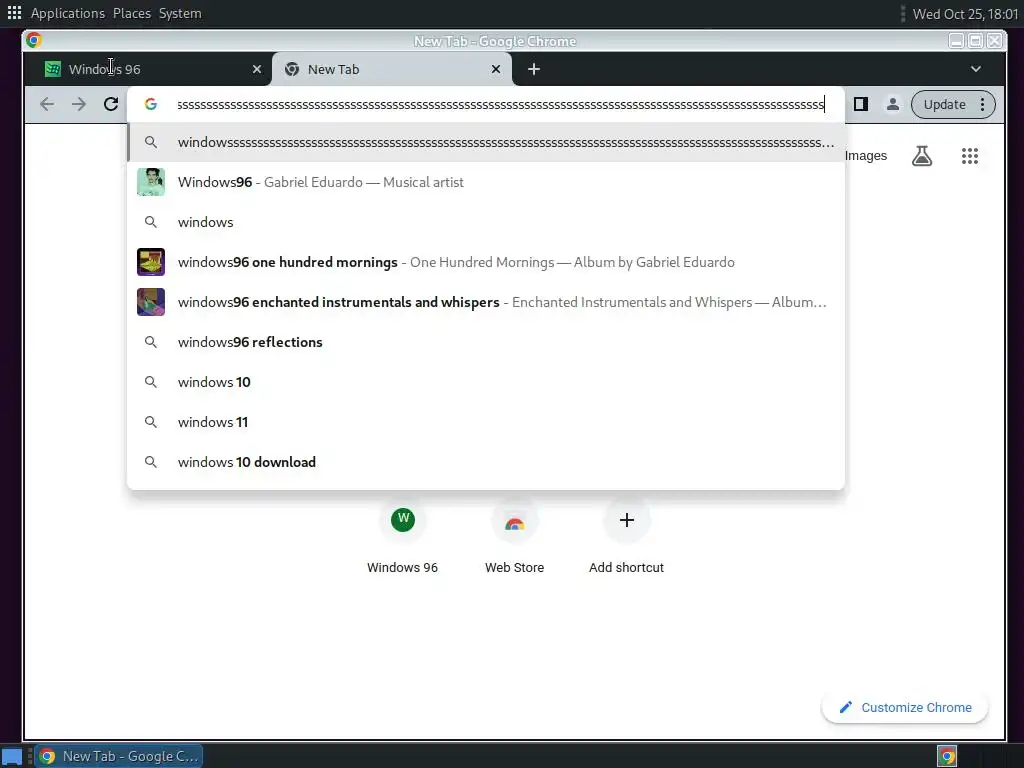Click the Add shortcut label

pyautogui.click(x=626, y=568)
